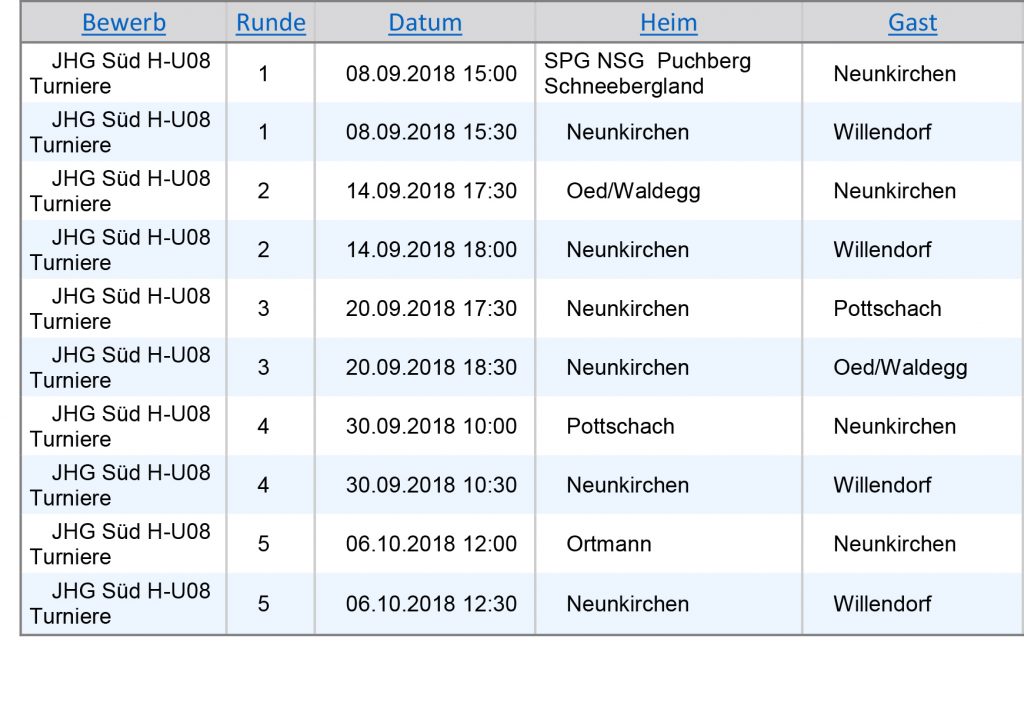Click Pottschach in the Gast column
Viewport: 1024px width, 712px height.
[x=887, y=309]
